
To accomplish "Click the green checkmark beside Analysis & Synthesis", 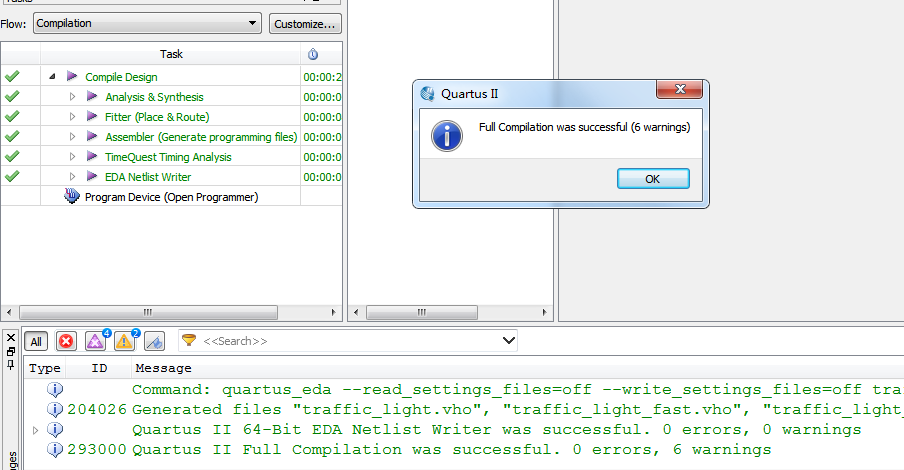I will coord(12,96).
